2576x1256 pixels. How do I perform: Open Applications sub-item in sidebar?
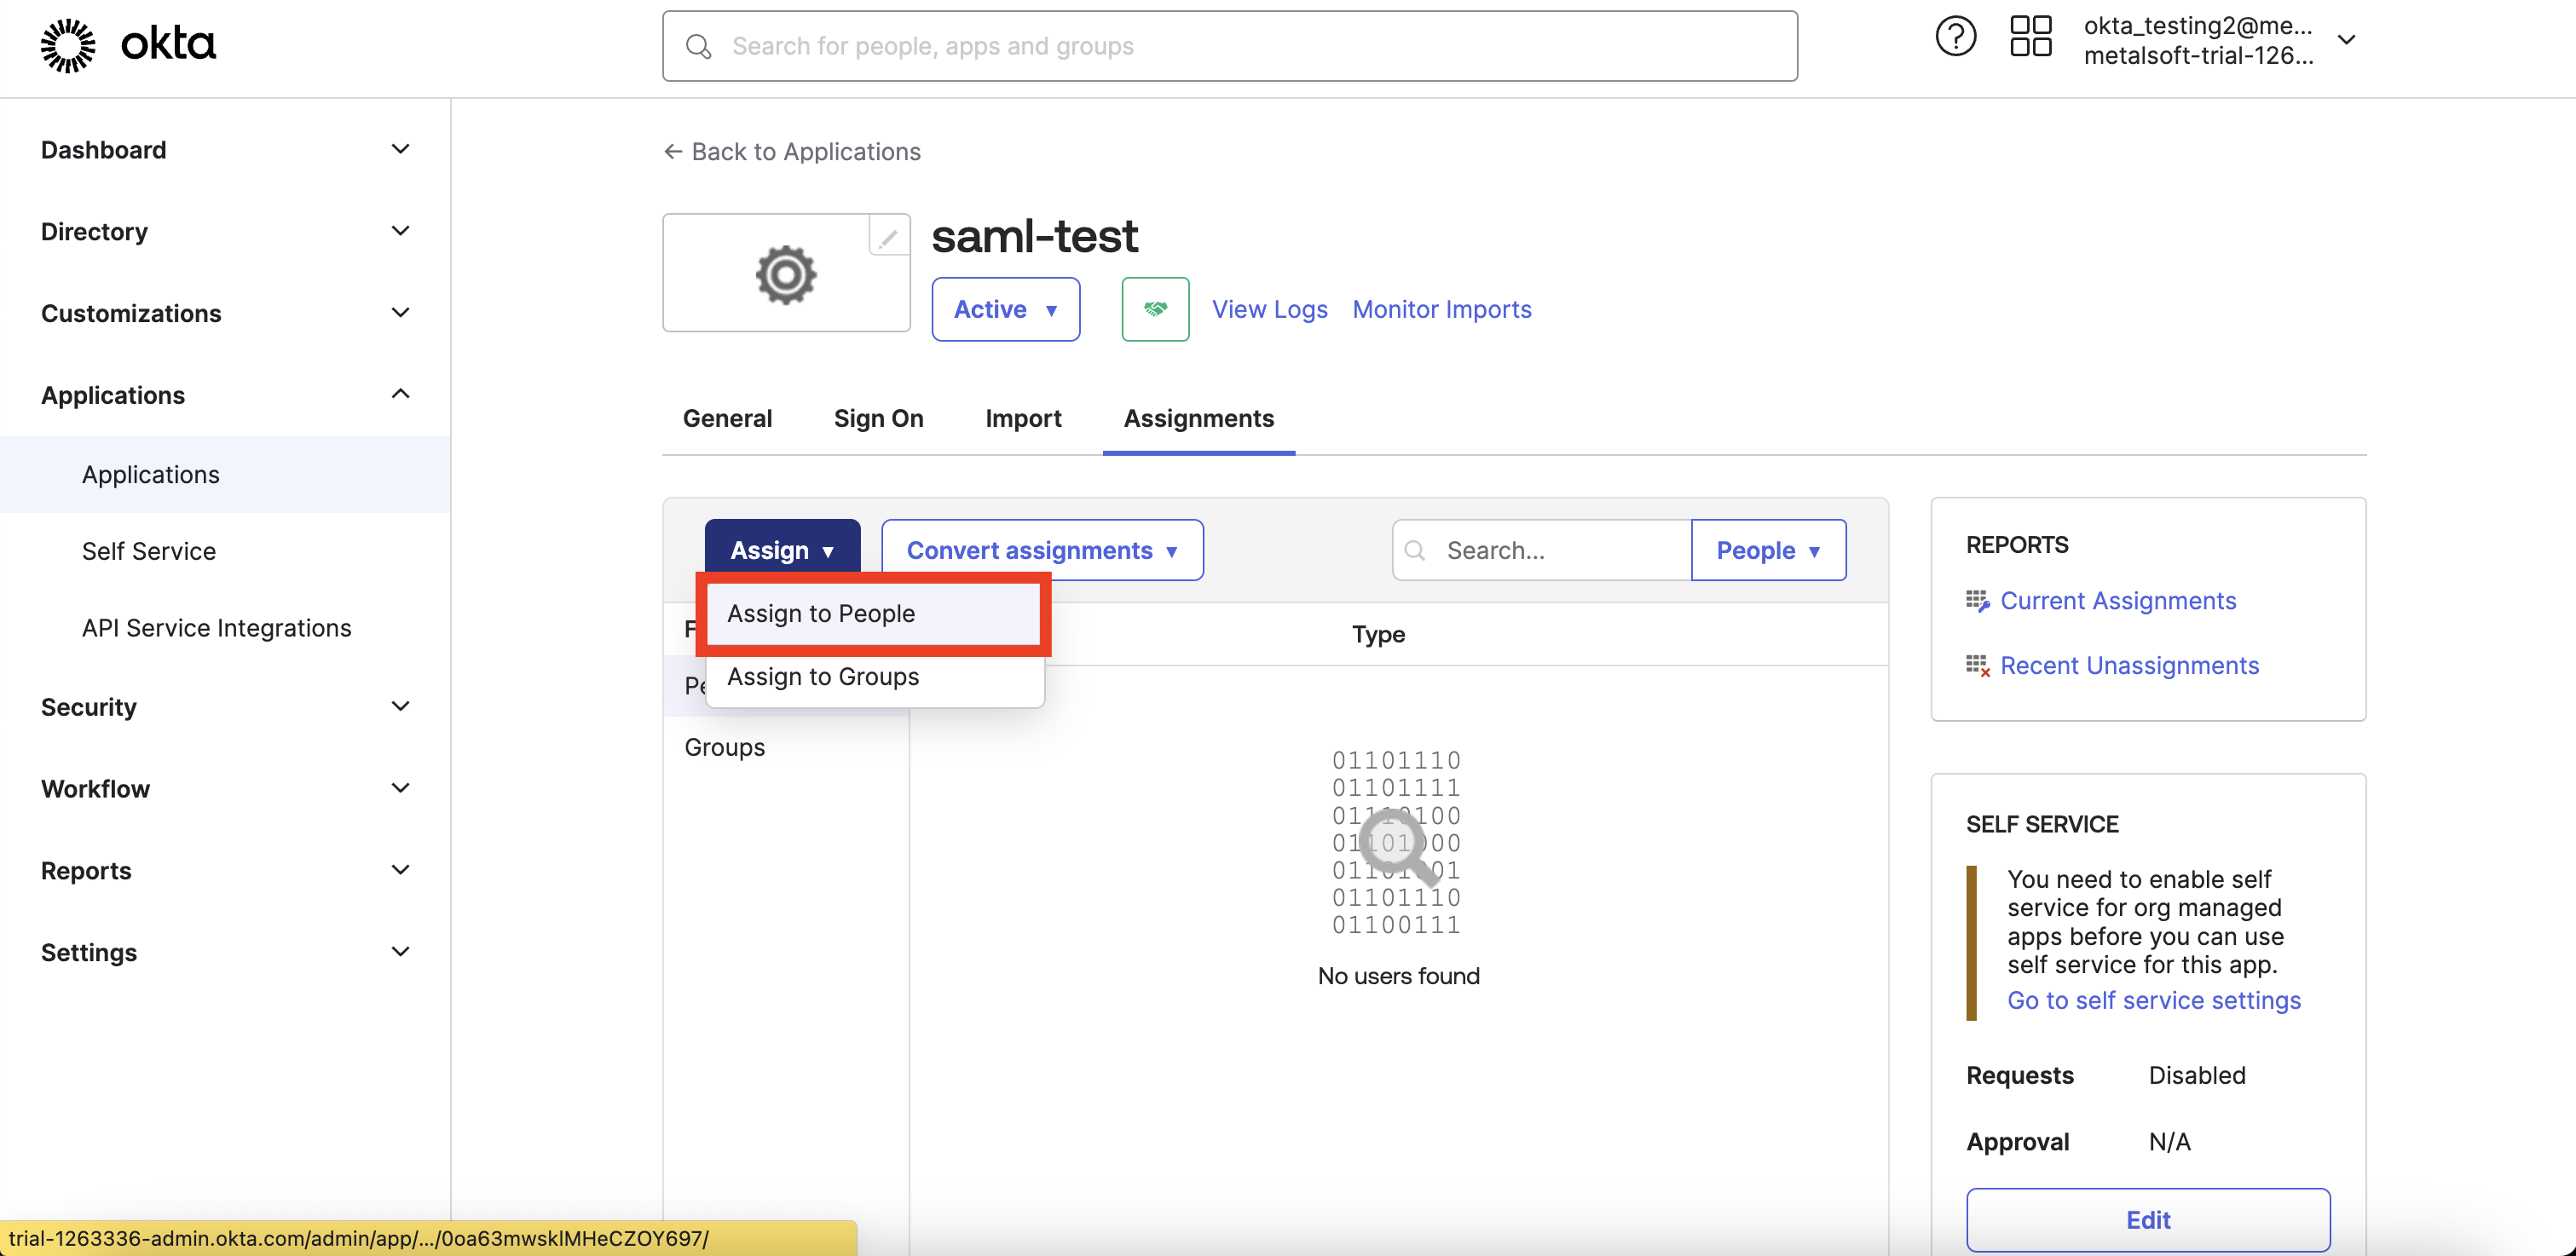click(x=225, y=474)
